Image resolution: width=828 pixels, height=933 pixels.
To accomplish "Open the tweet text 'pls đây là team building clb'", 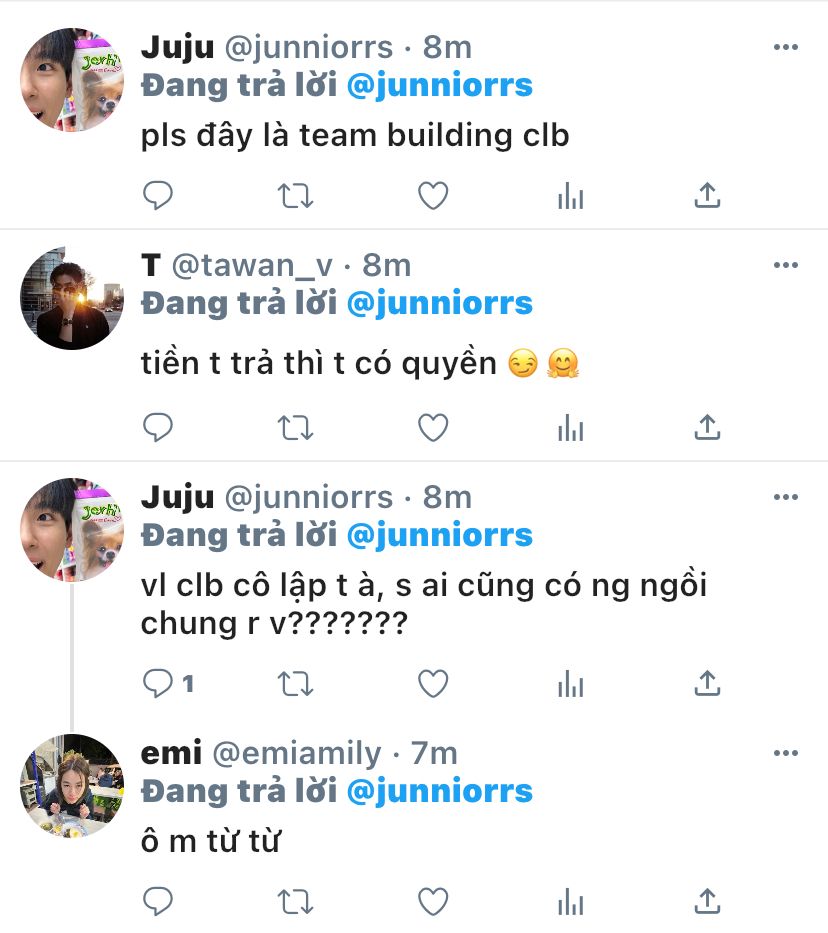I will point(355,136).
